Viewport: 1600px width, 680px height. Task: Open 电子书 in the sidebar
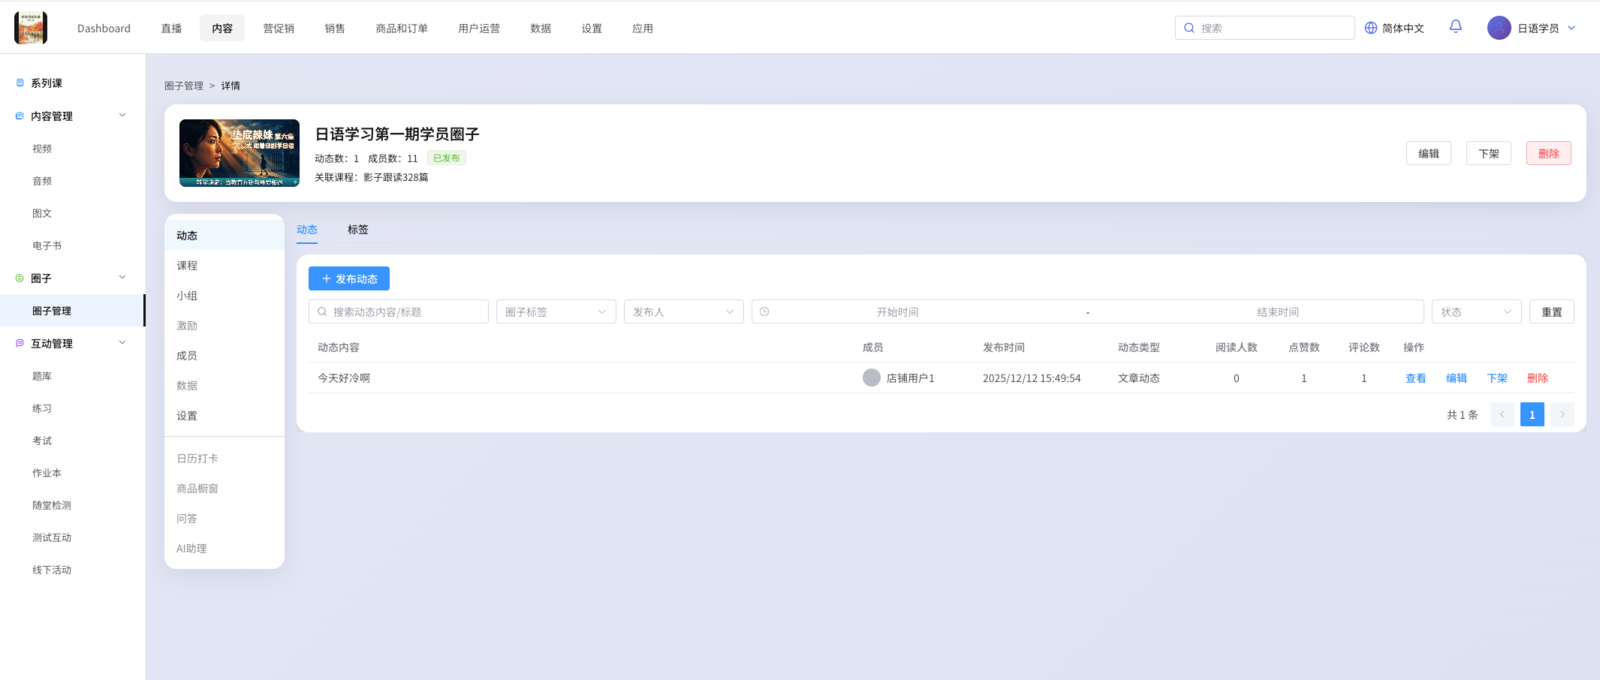[47, 246]
